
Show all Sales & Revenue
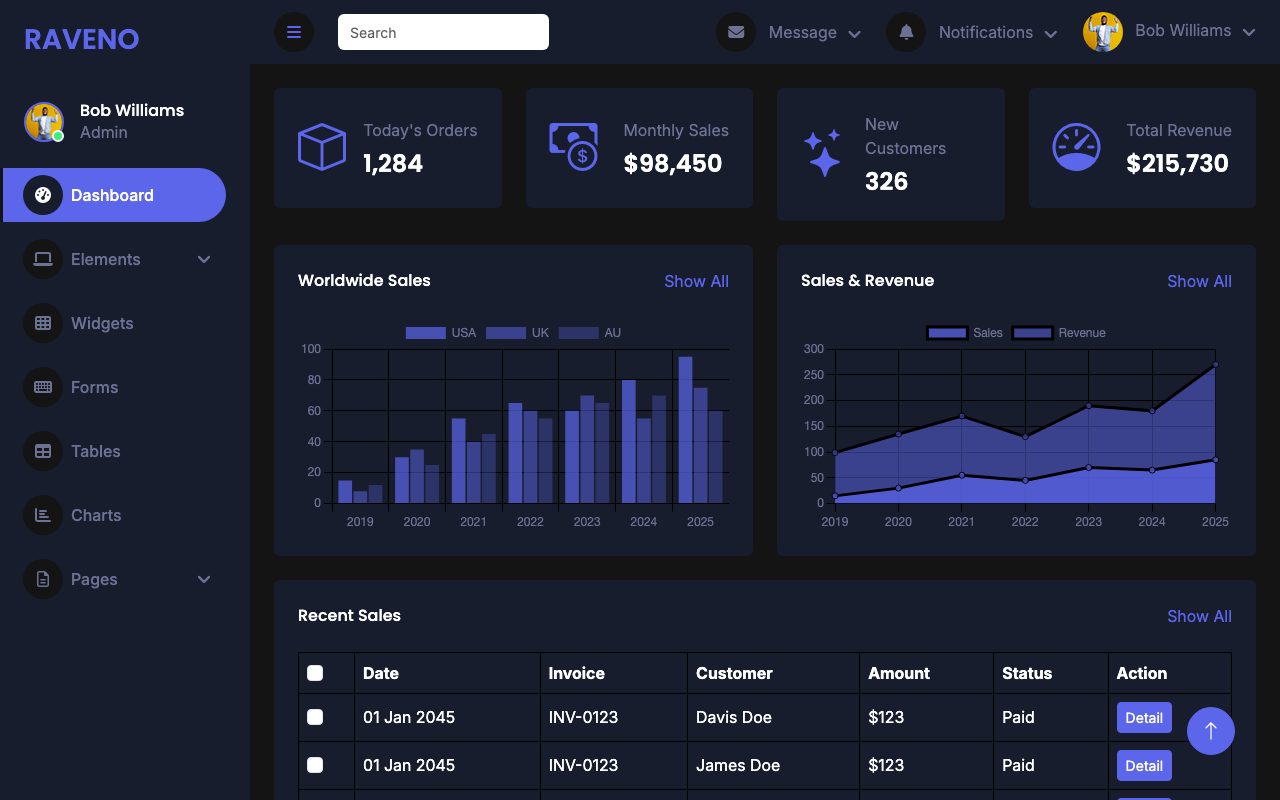coord(1199,281)
